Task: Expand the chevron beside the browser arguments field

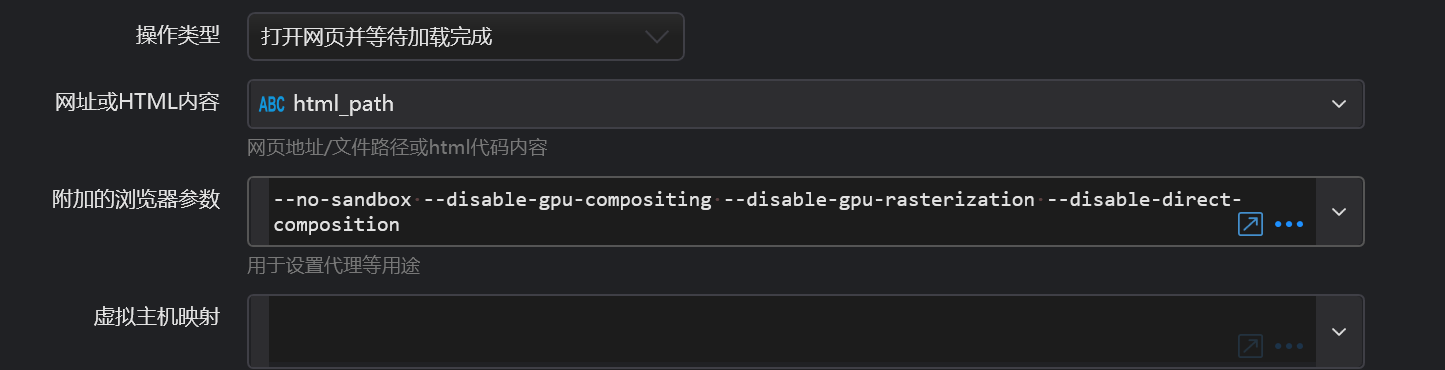Action: click(x=1339, y=212)
